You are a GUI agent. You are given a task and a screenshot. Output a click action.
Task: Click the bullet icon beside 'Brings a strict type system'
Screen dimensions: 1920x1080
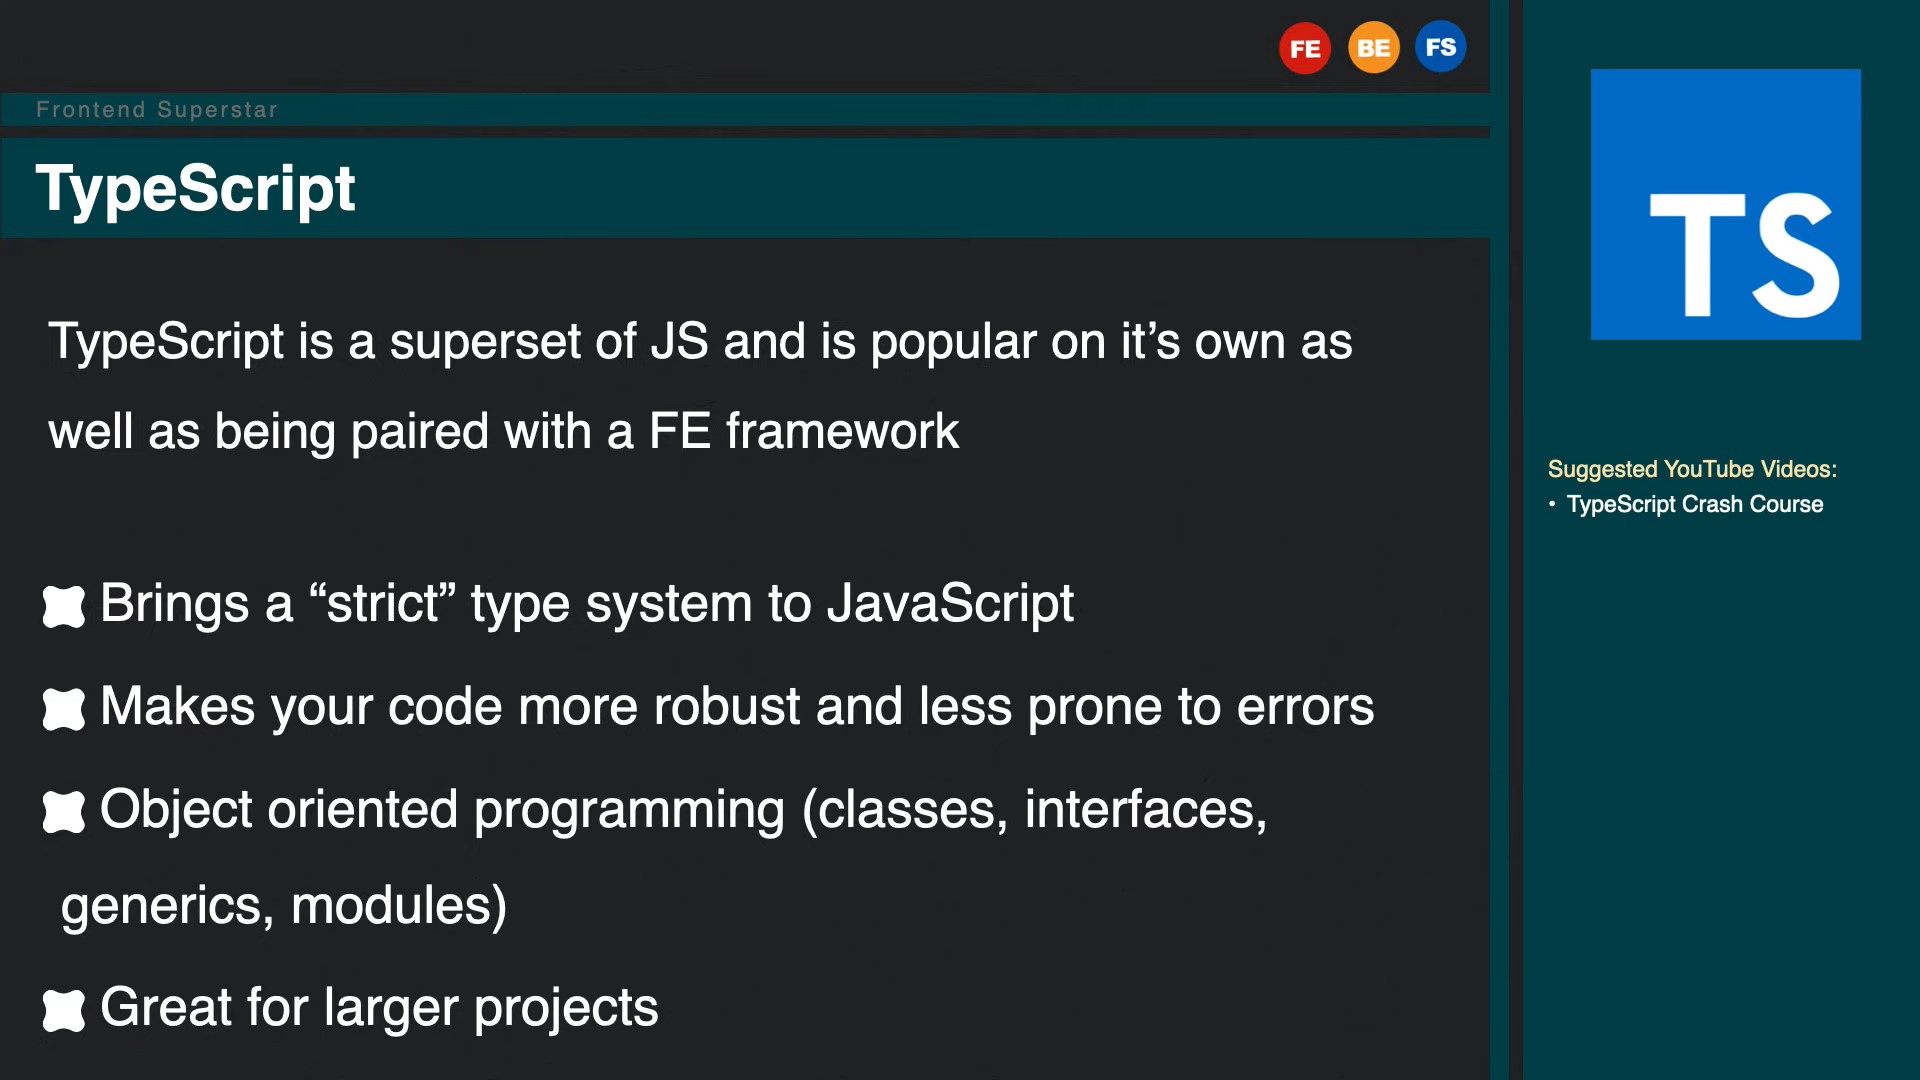pyautogui.click(x=64, y=606)
